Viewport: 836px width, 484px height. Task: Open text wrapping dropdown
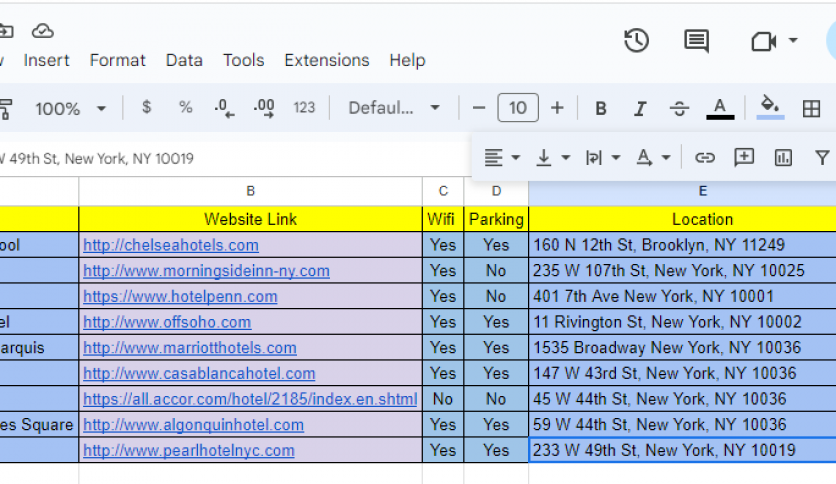tap(602, 157)
